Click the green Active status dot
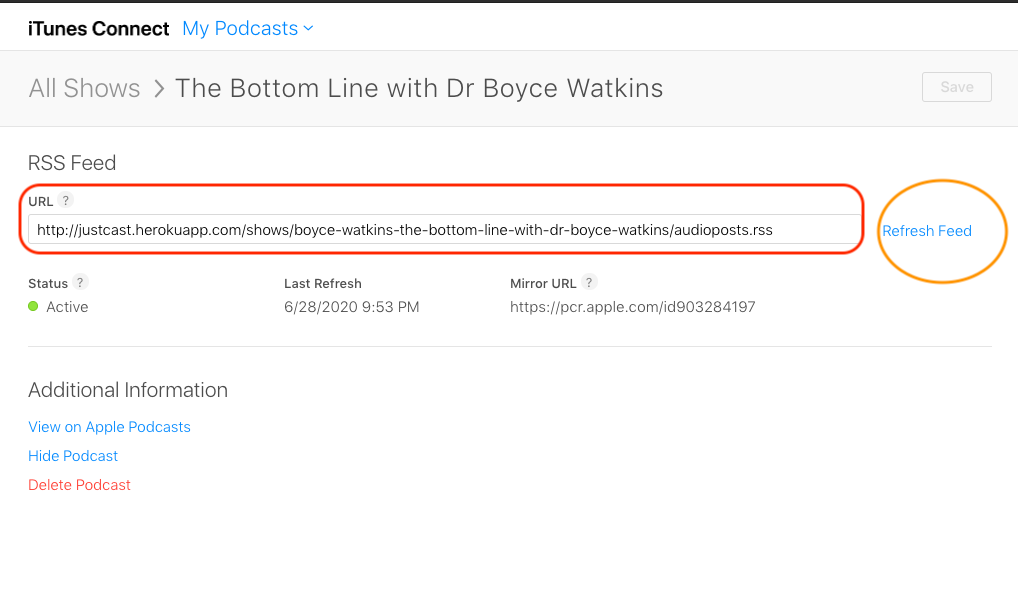Viewport: 1018px width, 615px height. point(33,306)
